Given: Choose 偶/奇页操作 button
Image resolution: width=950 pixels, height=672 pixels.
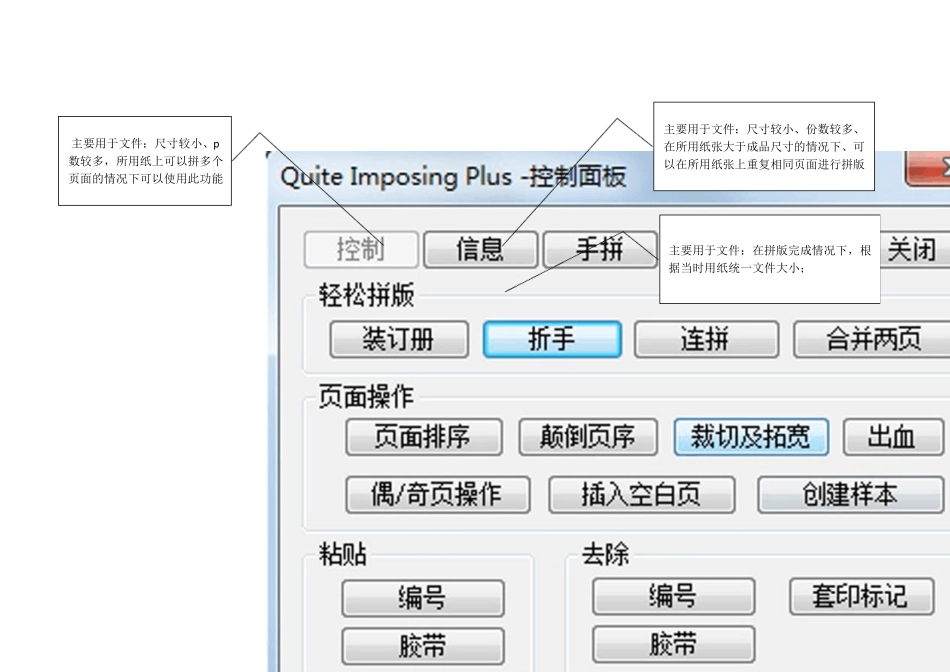Looking at the screenshot, I should click(x=438, y=495).
